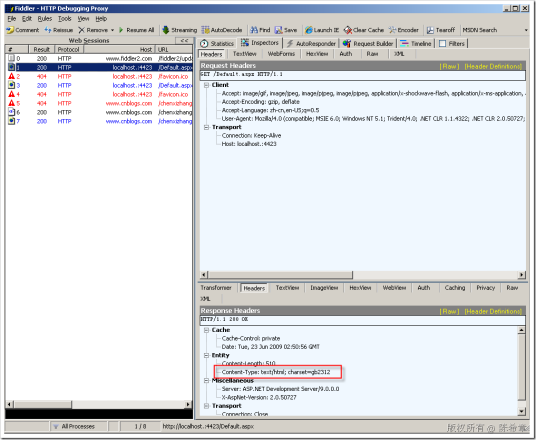
Task: Click Raw link in Response Headers
Action: (x=449, y=311)
